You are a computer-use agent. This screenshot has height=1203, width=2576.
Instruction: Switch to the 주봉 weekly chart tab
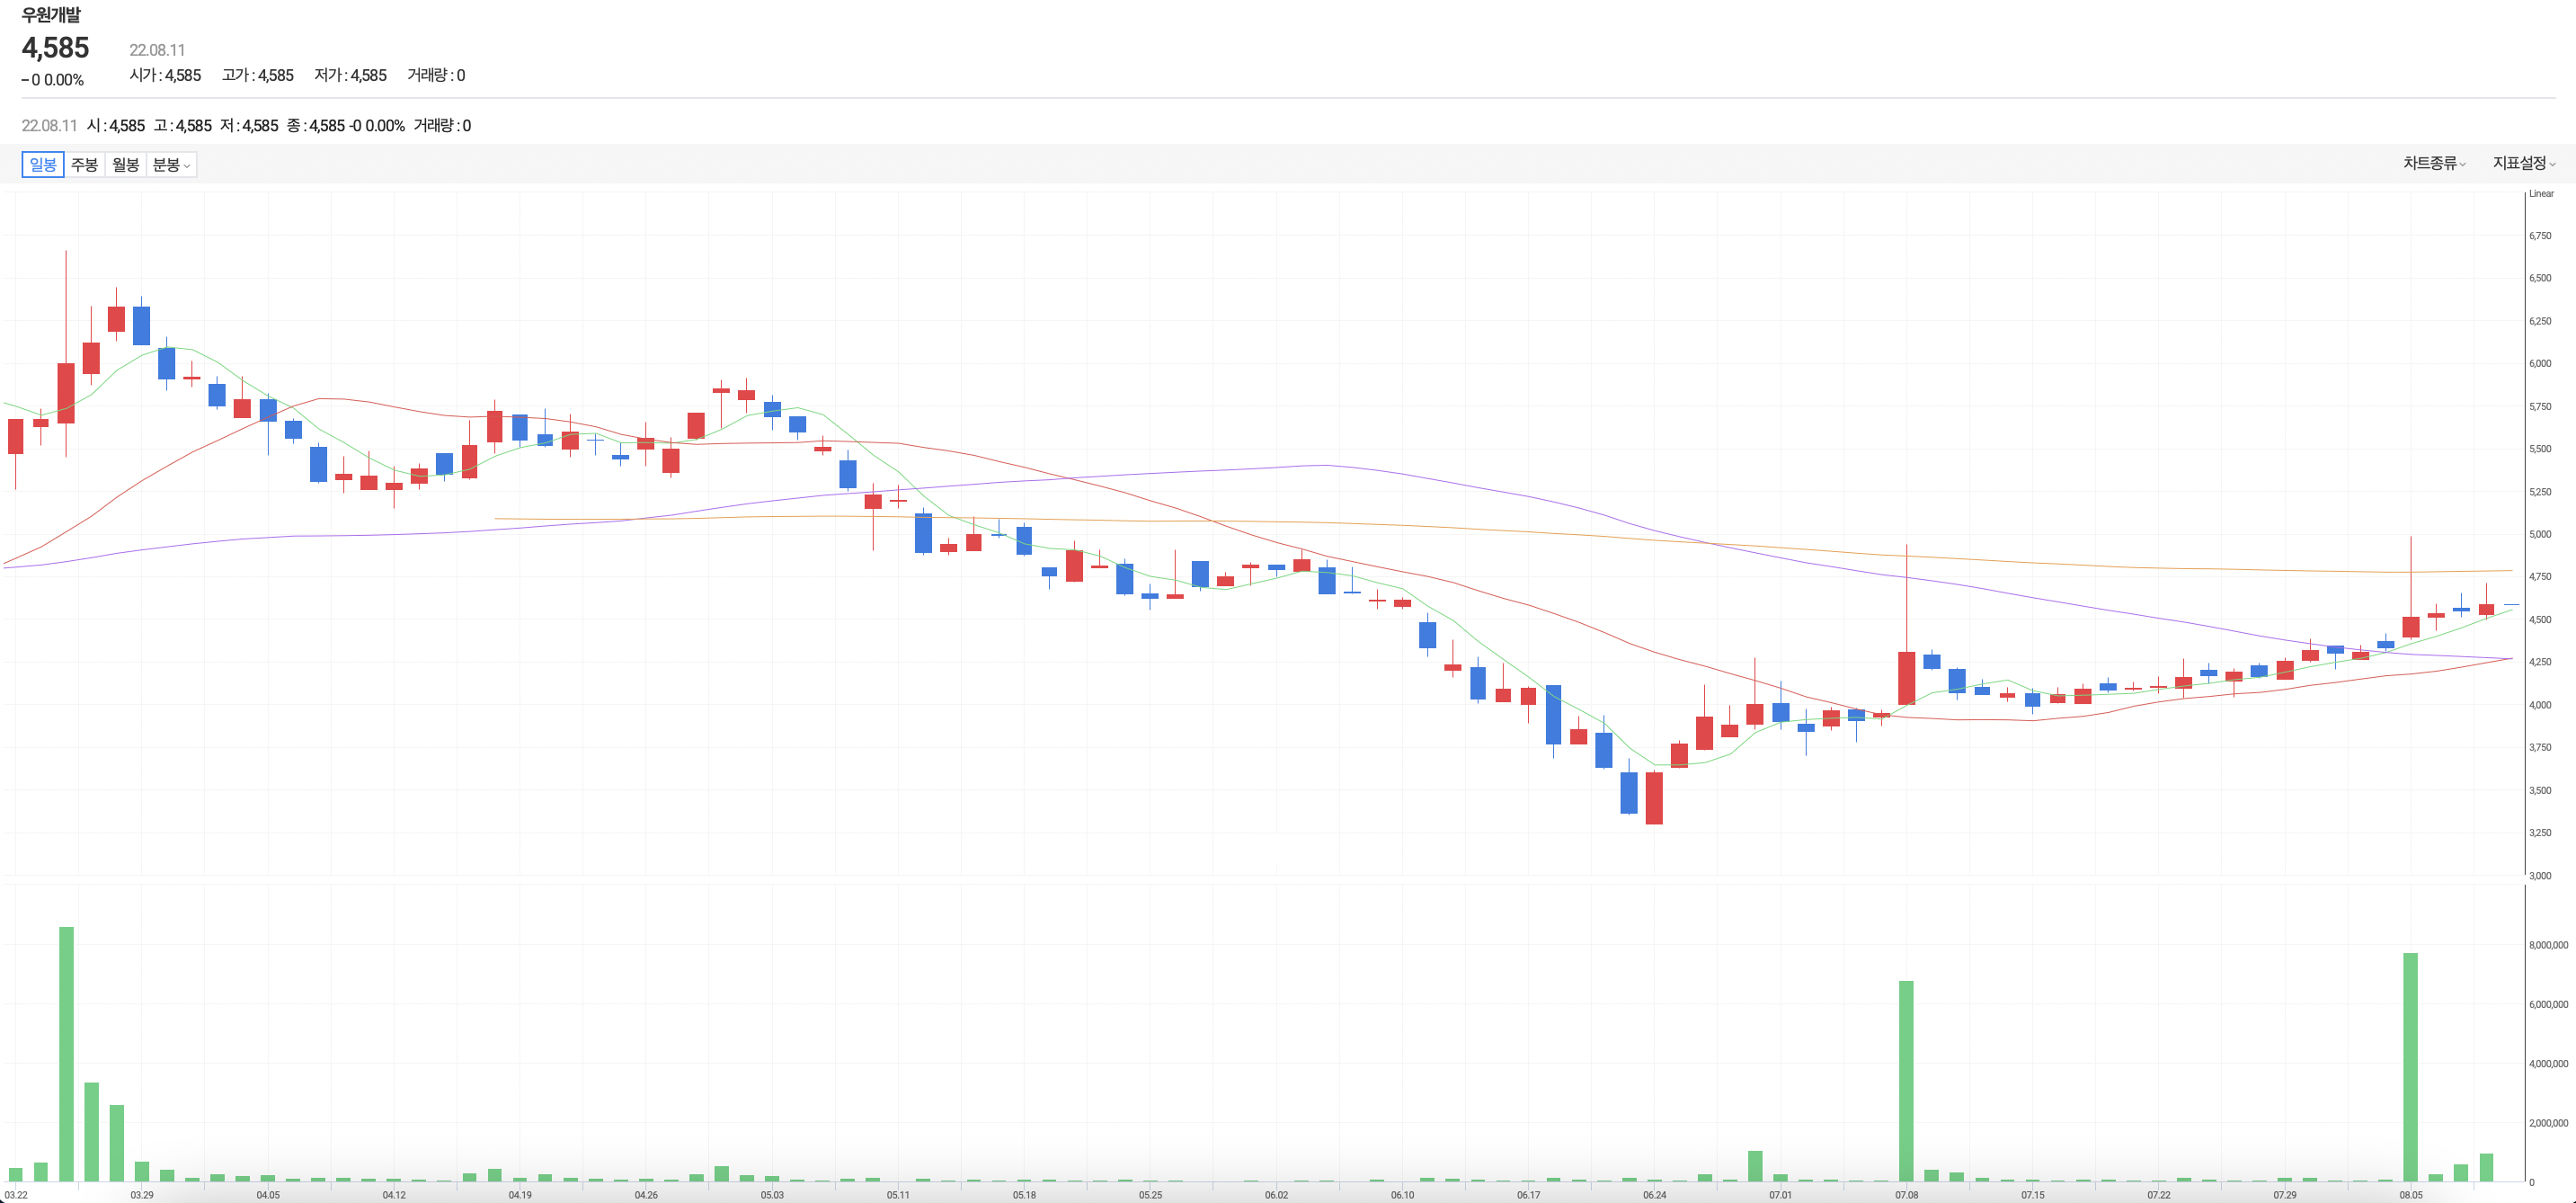tap(85, 165)
